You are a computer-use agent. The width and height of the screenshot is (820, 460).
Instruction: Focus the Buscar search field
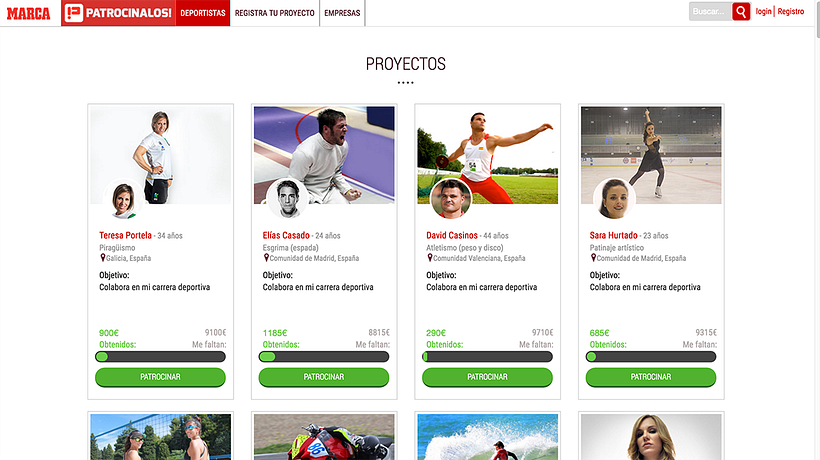[x=710, y=12]
